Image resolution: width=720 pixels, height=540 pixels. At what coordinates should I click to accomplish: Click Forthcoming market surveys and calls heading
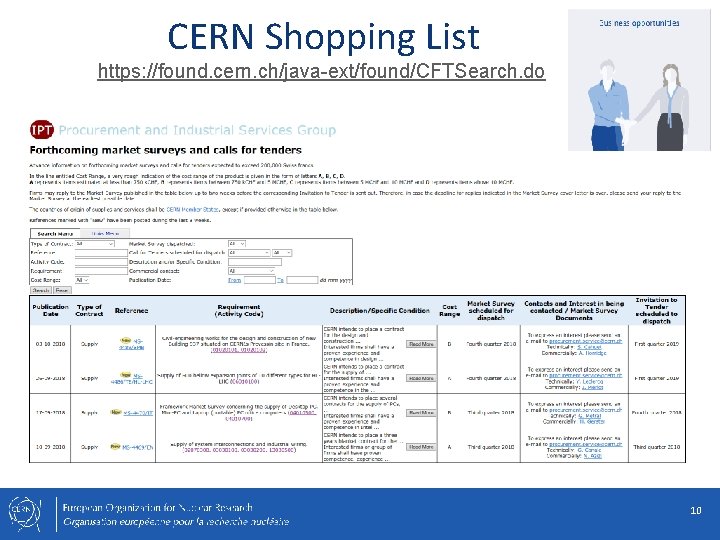pyautogui.click(x=165, y=150)
